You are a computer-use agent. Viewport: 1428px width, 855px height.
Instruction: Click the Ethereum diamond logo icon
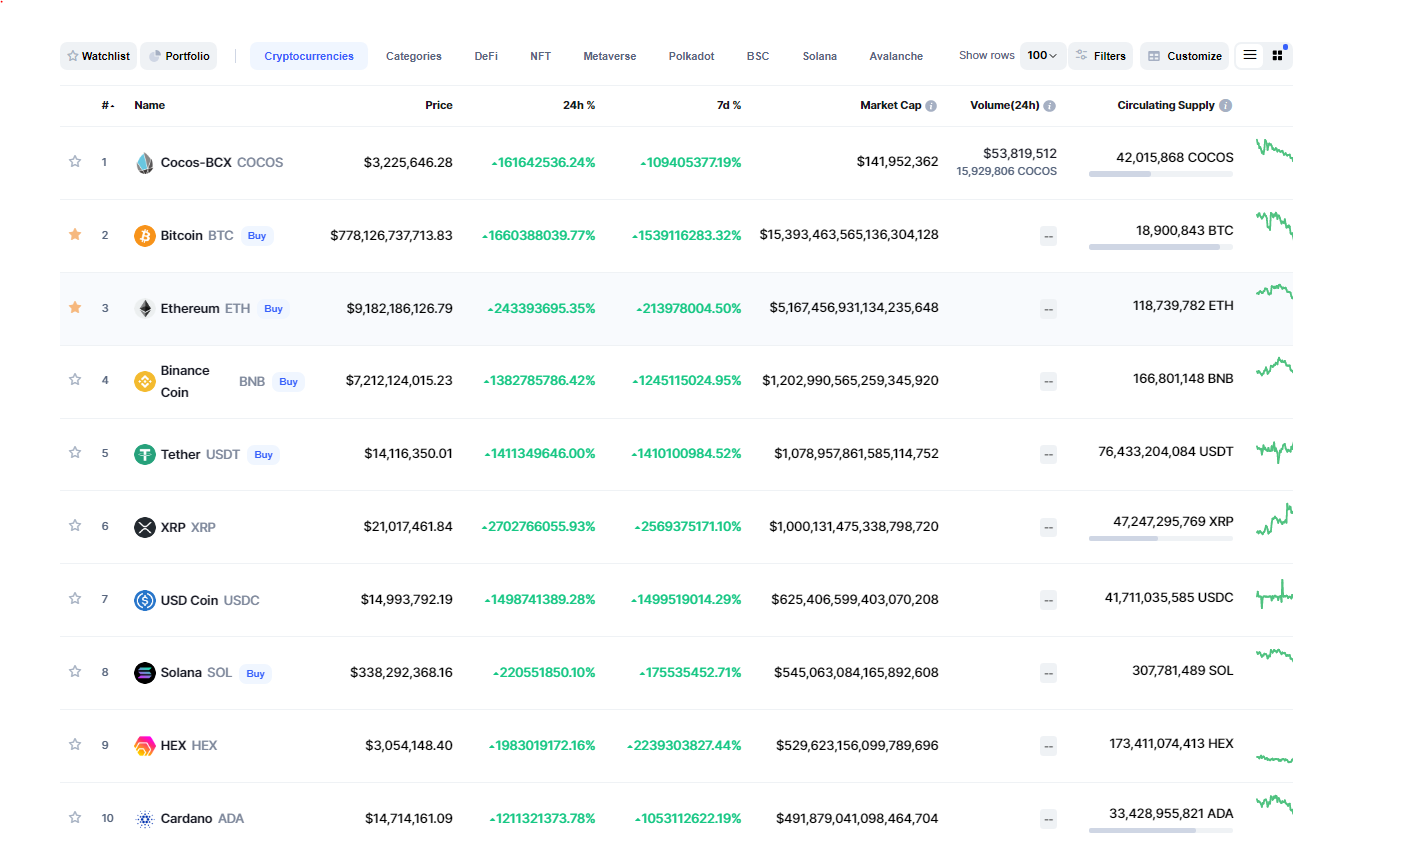click(x=145, y=309)
